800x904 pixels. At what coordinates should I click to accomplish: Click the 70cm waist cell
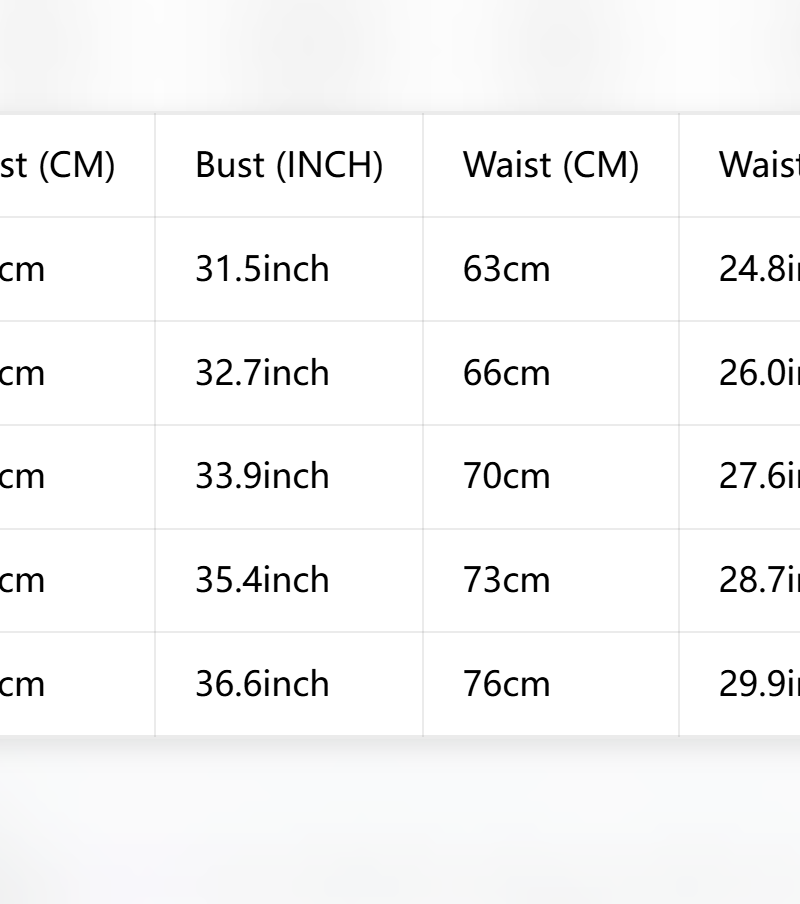point(551,477)
